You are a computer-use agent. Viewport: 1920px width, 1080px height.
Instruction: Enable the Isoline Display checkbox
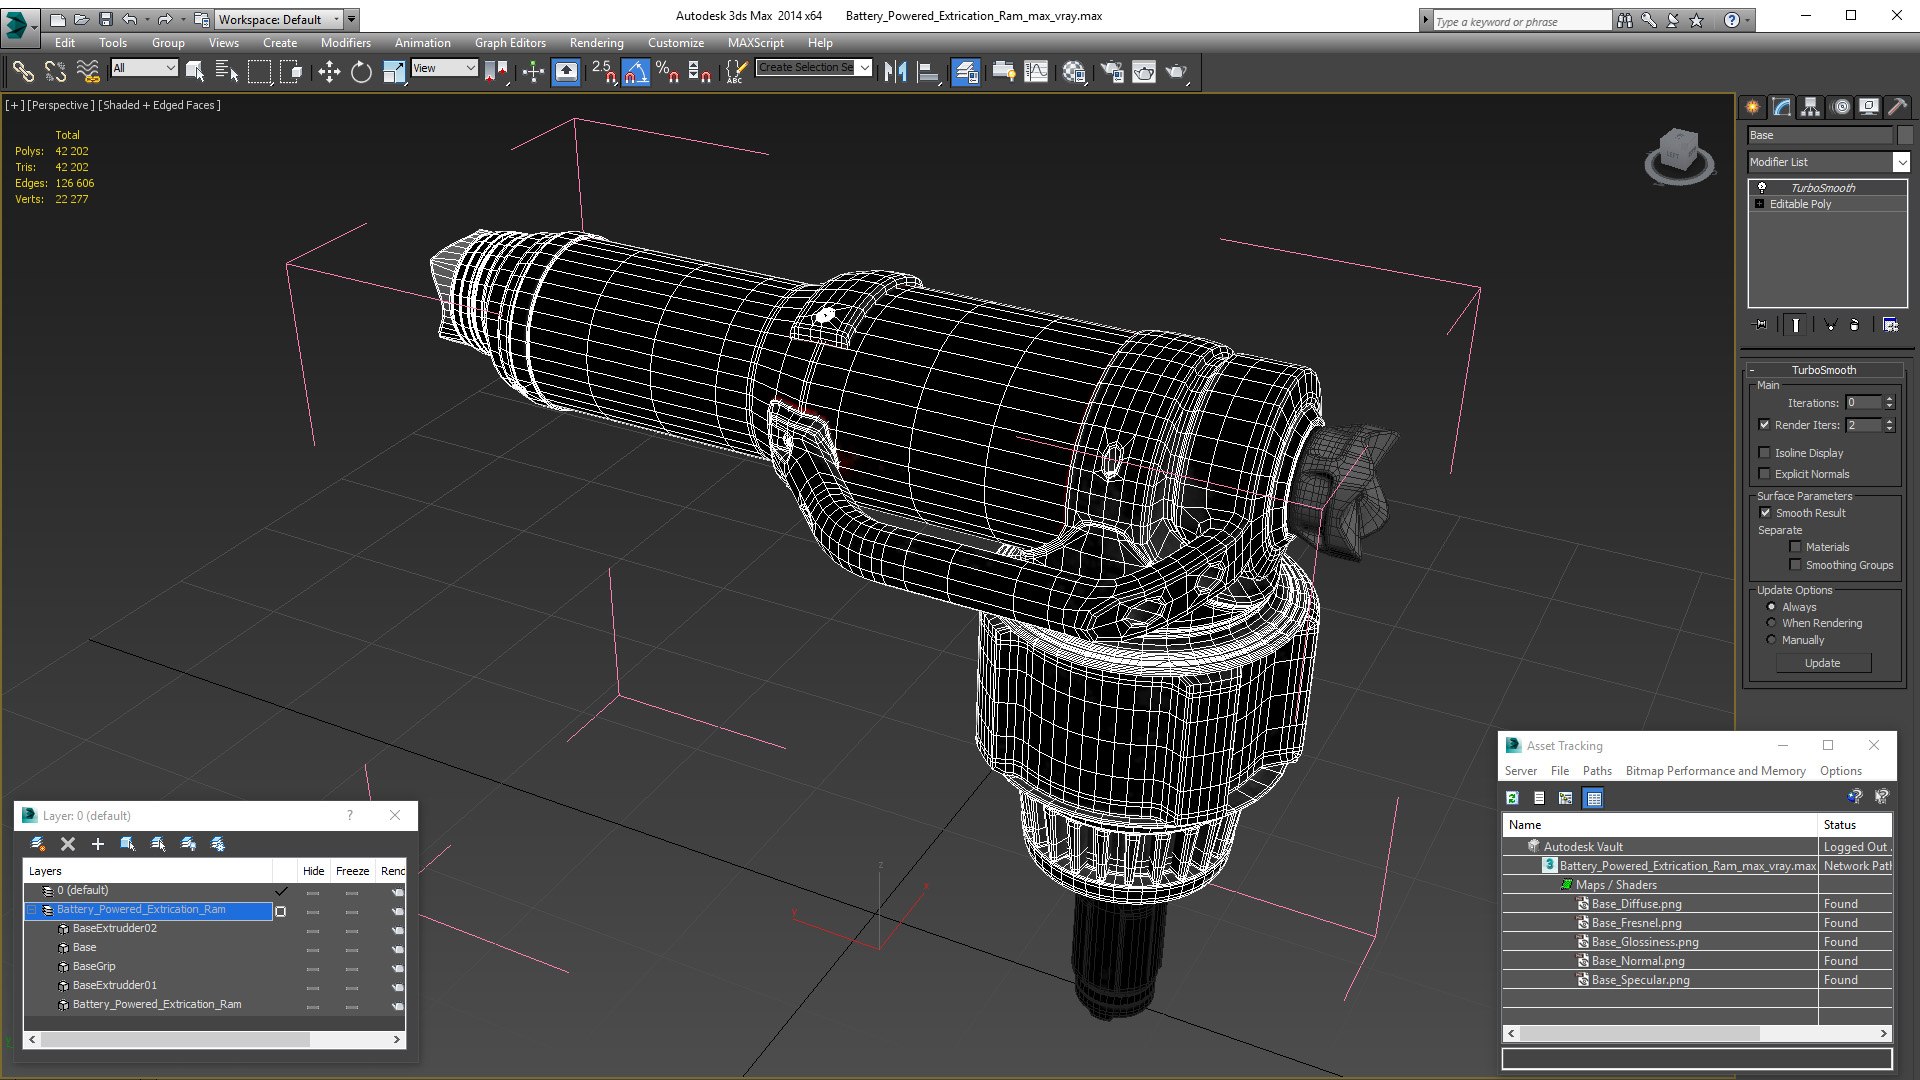1765,453
